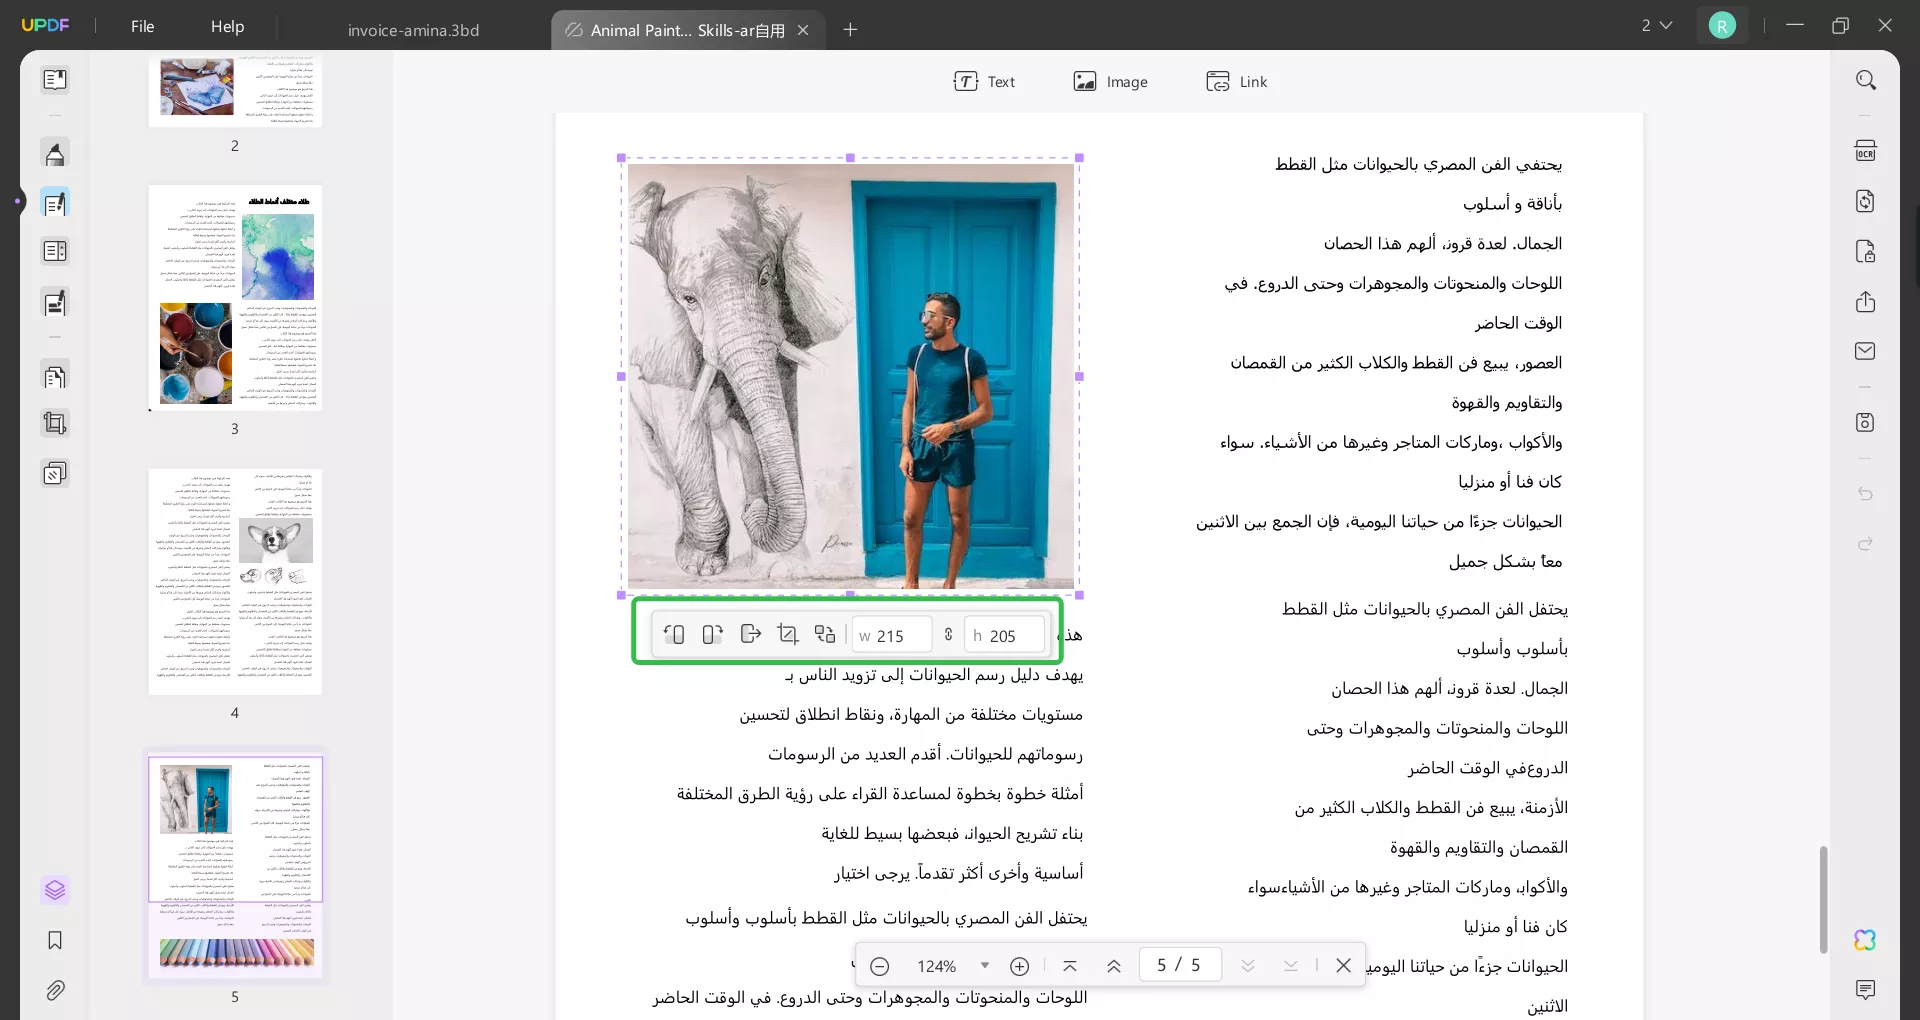
Task: Switch to Comment mode highlighter icon
Action: click(x=55, y=154)
